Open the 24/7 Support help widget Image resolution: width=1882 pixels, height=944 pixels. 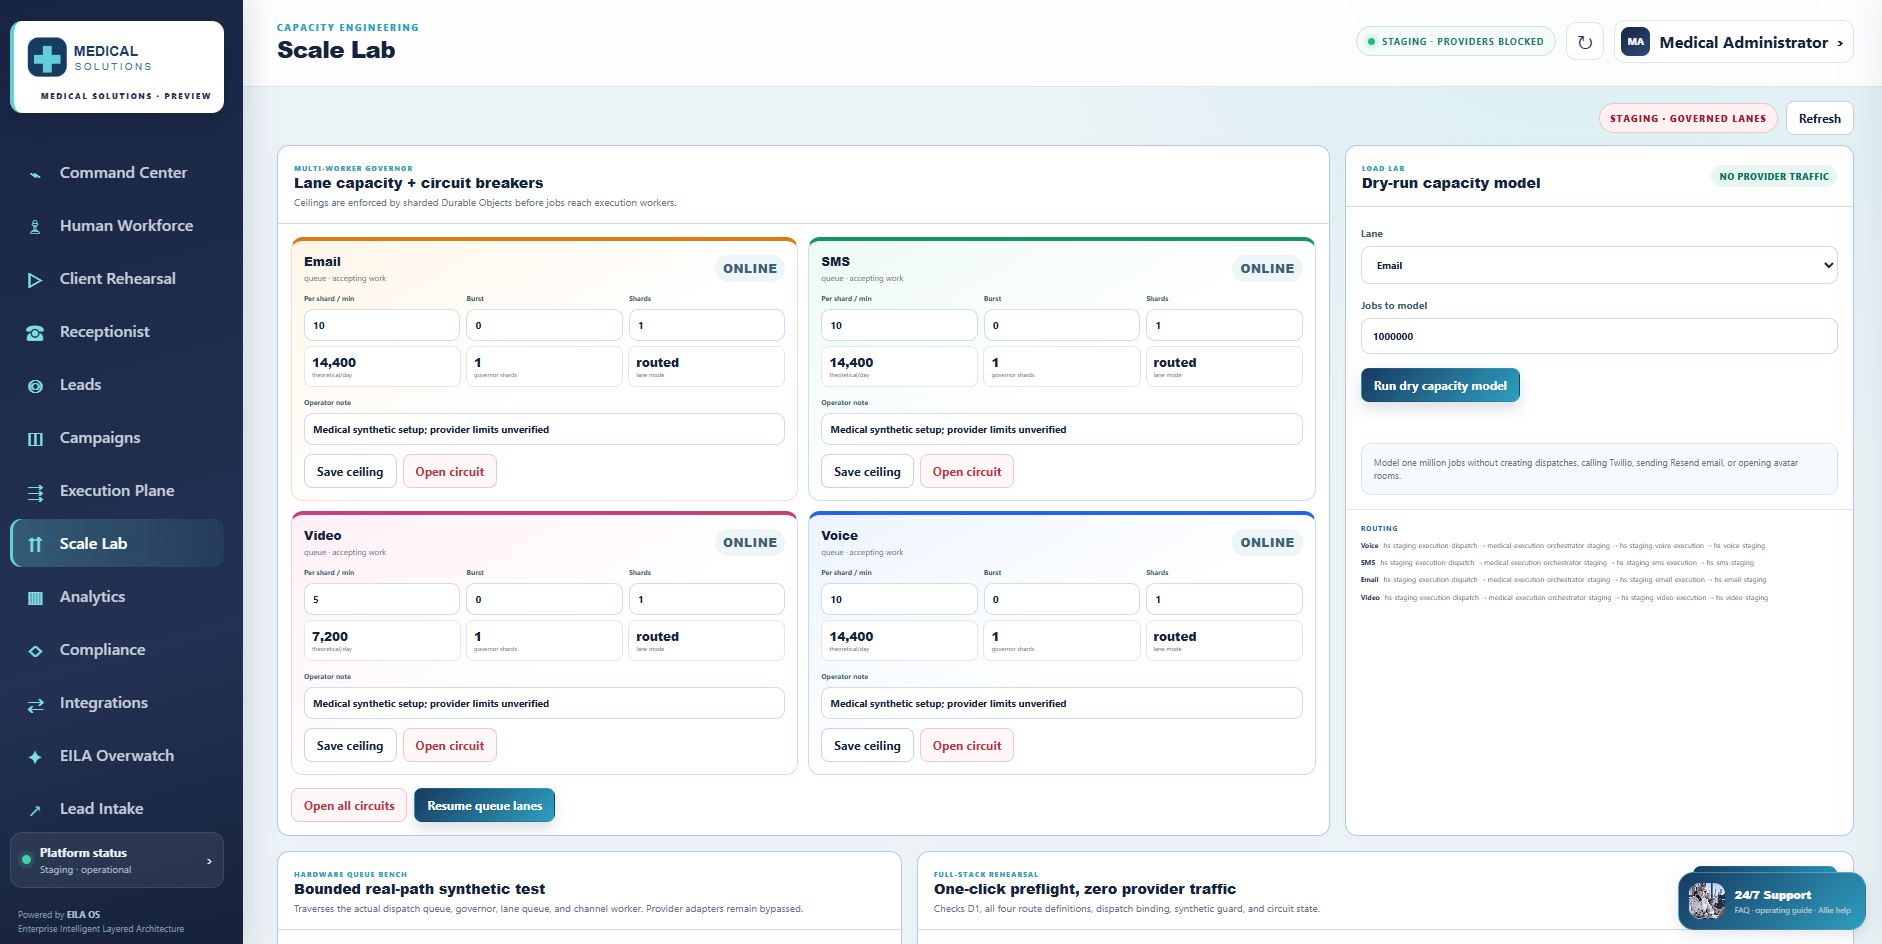(x=1771, y=901)
